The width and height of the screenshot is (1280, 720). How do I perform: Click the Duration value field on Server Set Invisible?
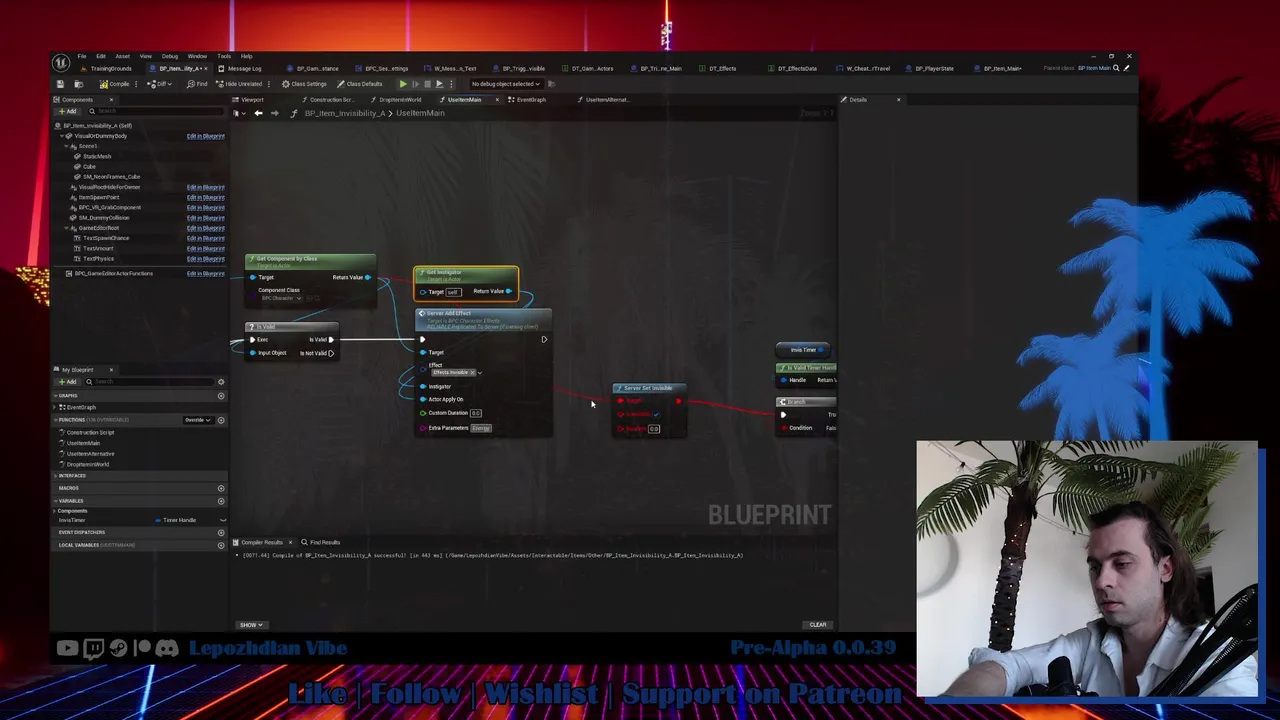(x=653, y=429)
